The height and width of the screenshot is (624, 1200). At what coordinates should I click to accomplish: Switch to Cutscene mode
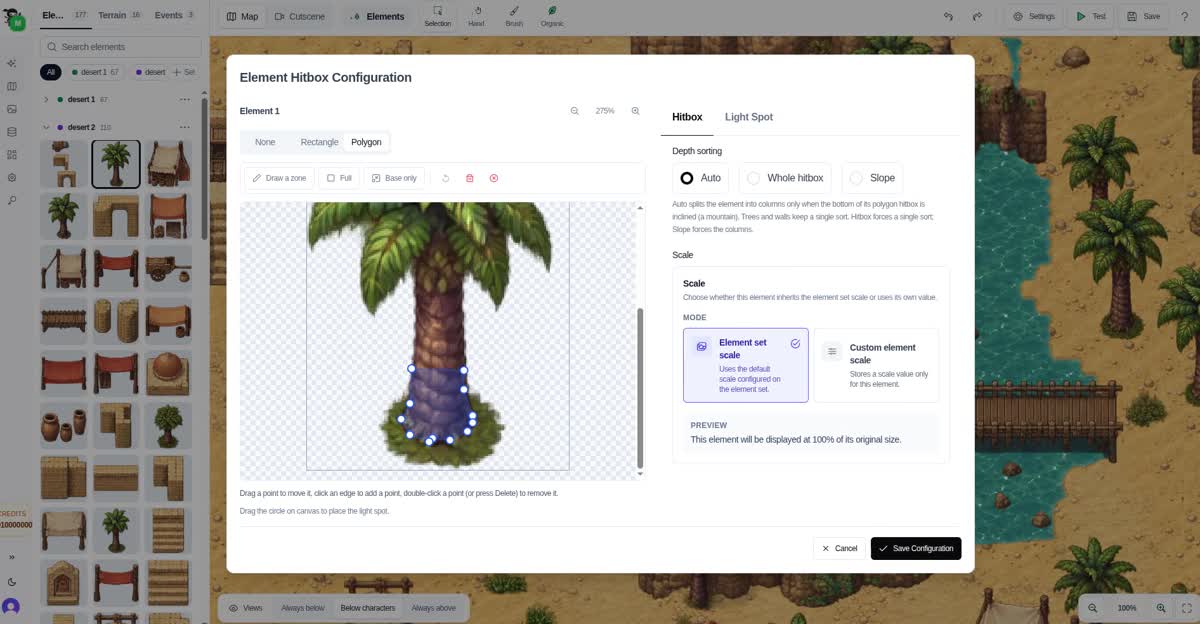299,16
